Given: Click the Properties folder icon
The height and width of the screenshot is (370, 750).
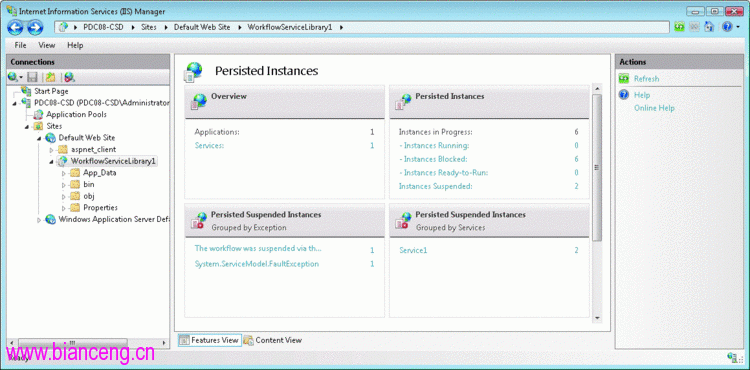Looking at the screenshot, I should pos(75,208).
